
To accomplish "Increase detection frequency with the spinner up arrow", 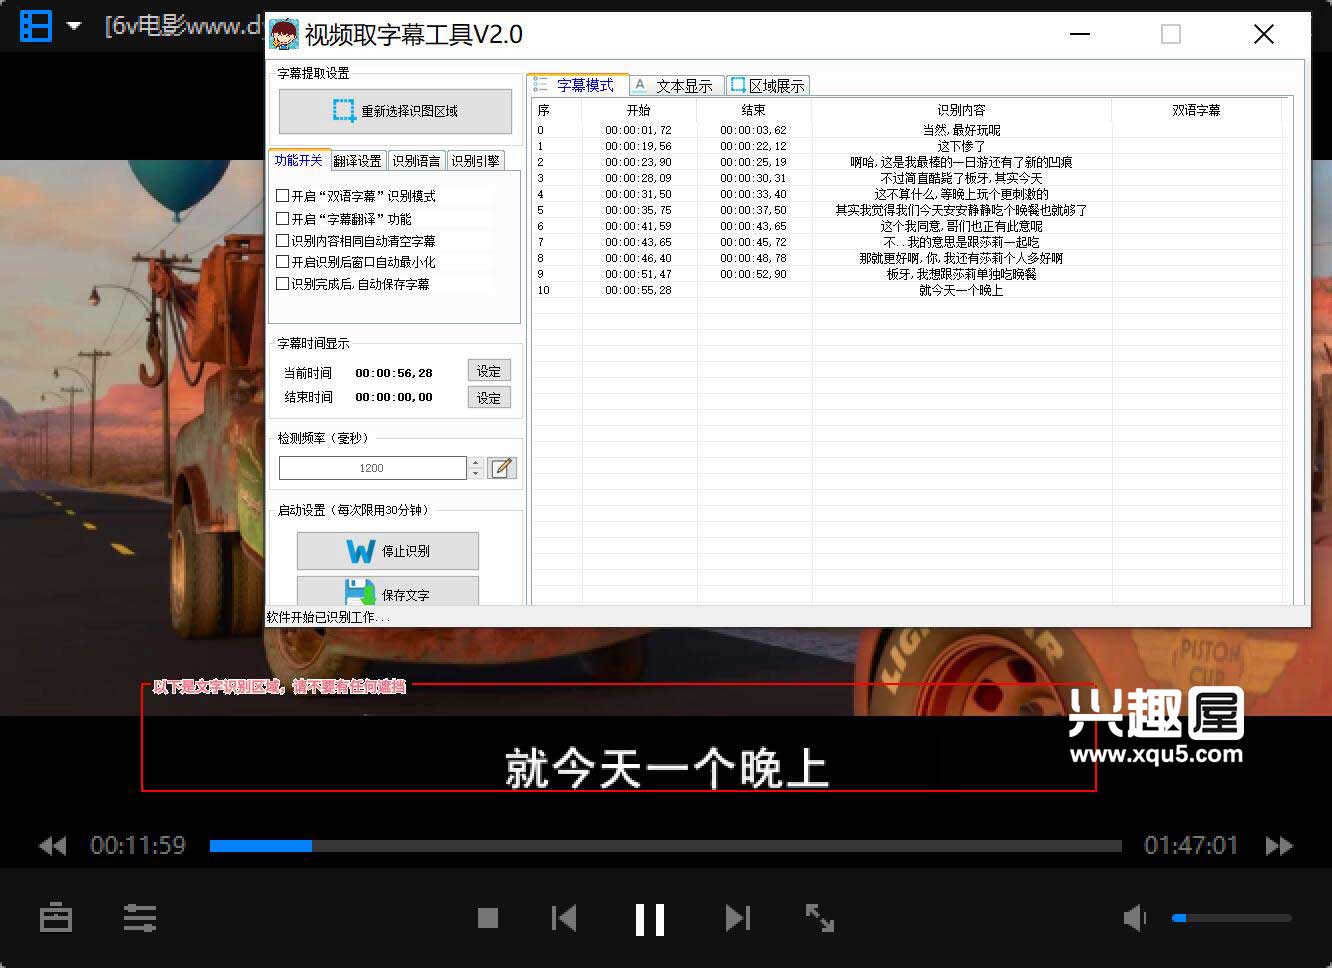I will coord(475,463).
